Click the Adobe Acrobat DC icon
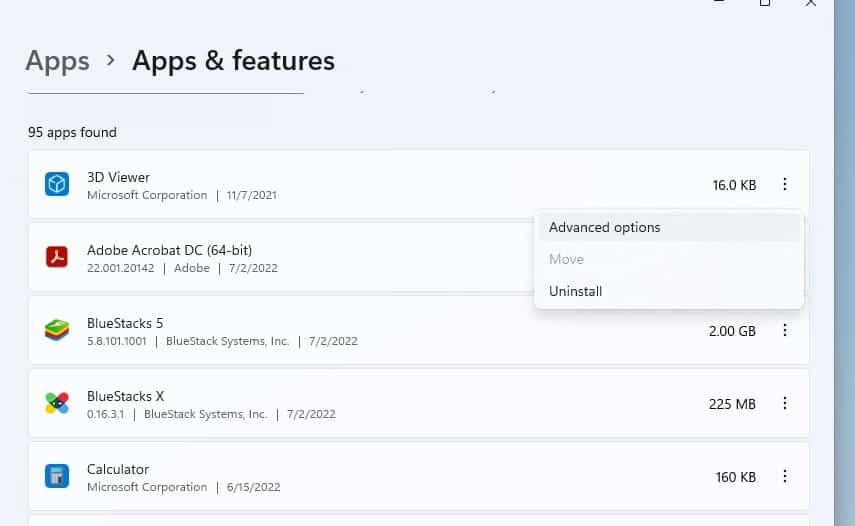 pos(56,258)
